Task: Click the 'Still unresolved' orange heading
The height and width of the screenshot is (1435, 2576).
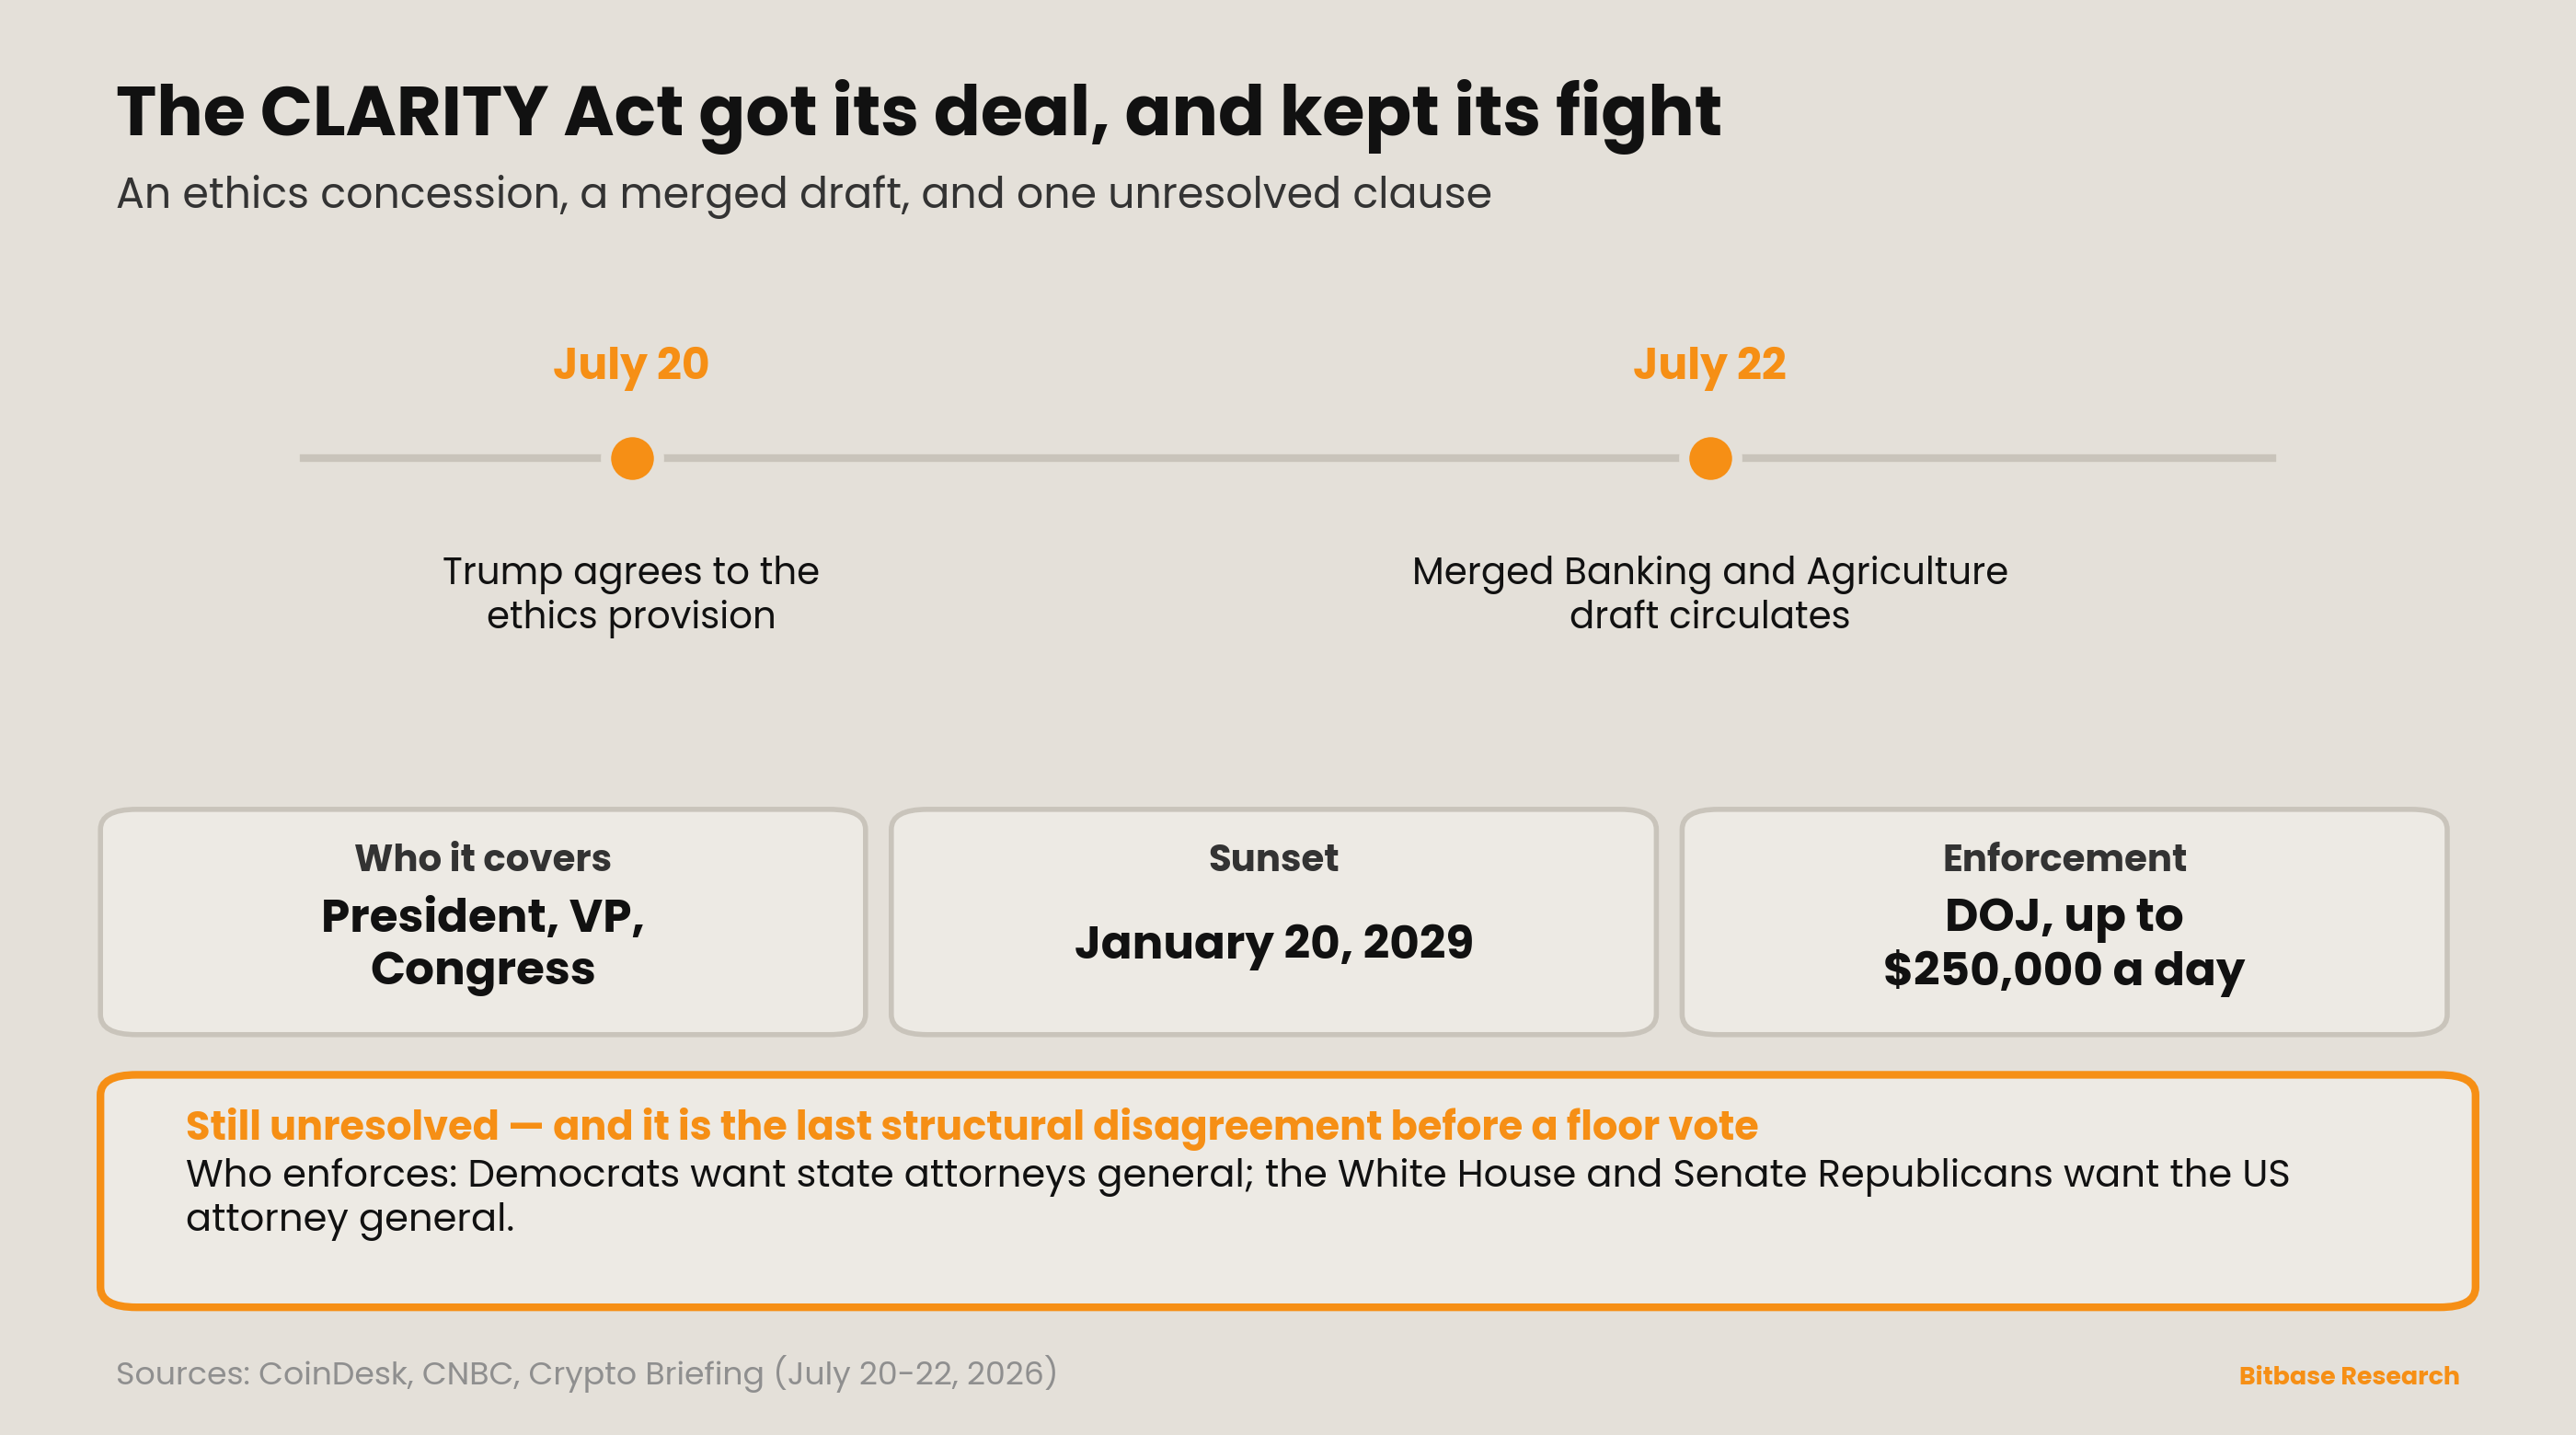Action: tap(971, 1126)
